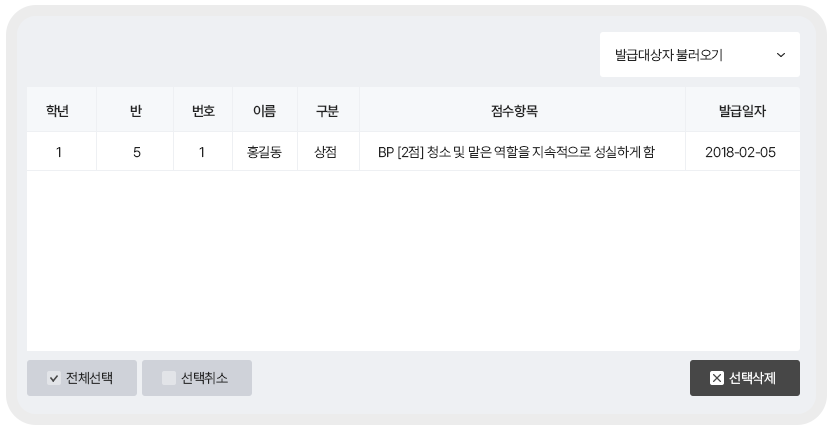Viewport: 835px width, 430px height.
Task: Click the 발급일자 column header
Action: coord(743,110)
